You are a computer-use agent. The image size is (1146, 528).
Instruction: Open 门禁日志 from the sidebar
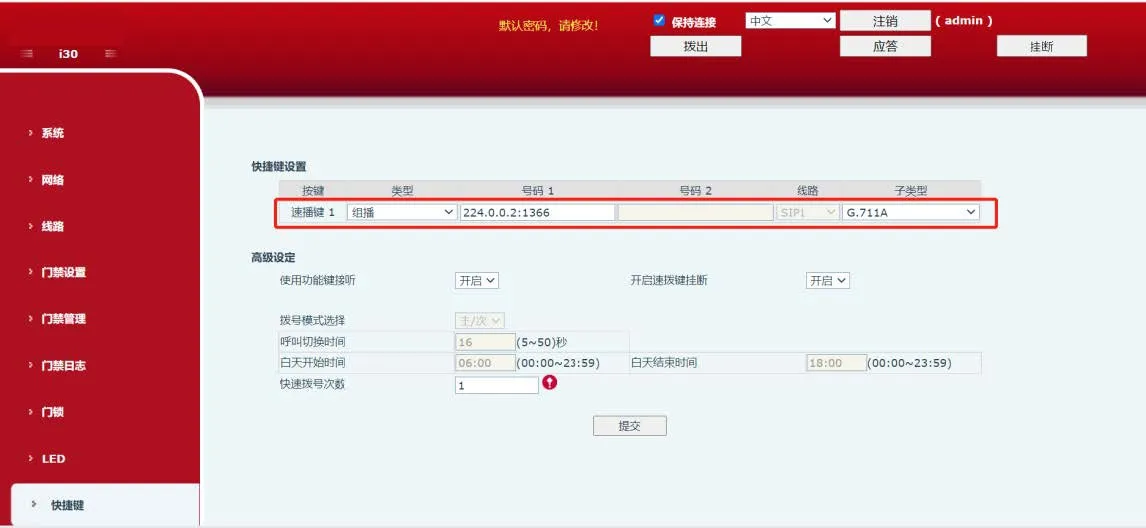[63, 366]
